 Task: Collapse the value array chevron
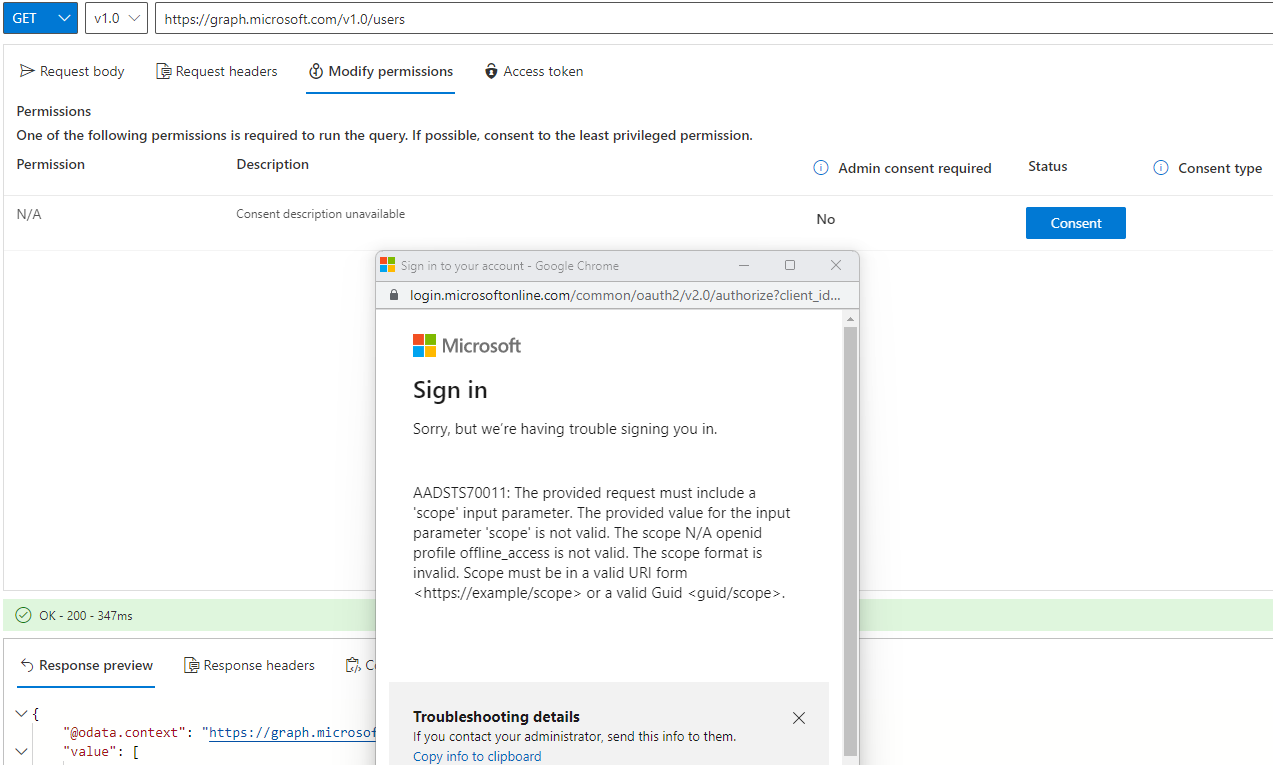(23, 751)
